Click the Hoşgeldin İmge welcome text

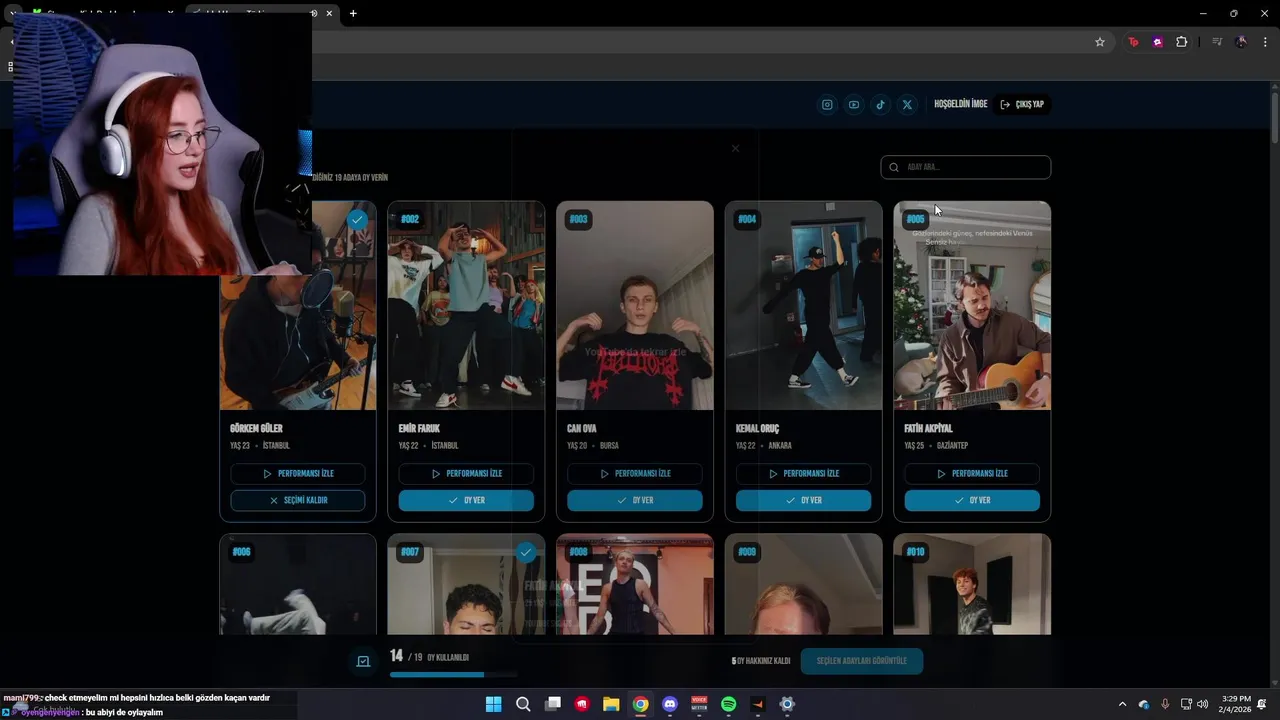(x=960, y=104)
